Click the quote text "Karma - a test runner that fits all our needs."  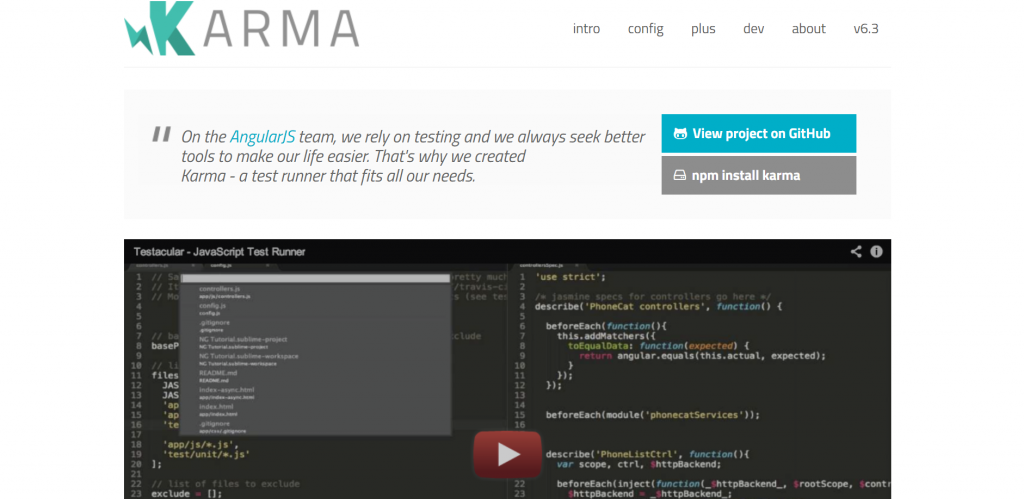tap(328, 176)
